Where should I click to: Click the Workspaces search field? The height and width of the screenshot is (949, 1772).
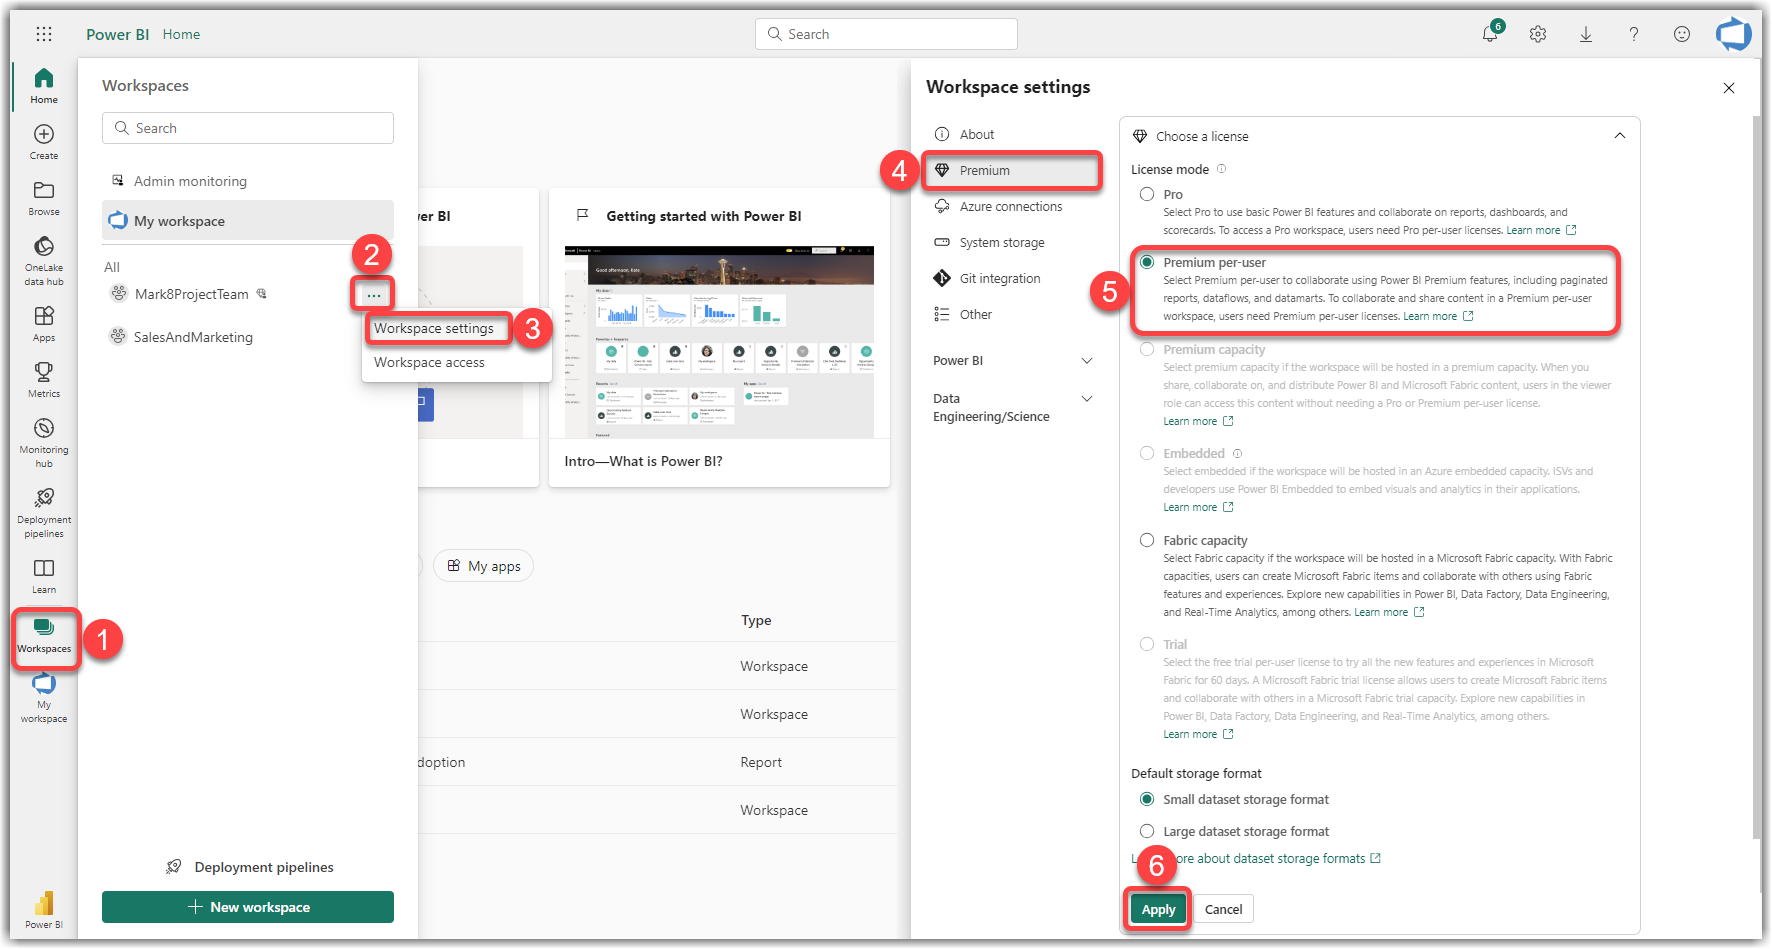(x=248, y=128)
